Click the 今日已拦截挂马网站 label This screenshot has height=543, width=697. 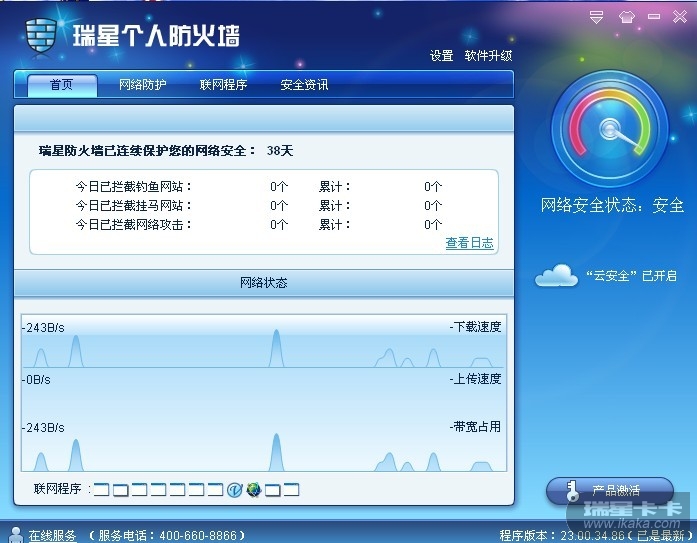coord(133,206)
